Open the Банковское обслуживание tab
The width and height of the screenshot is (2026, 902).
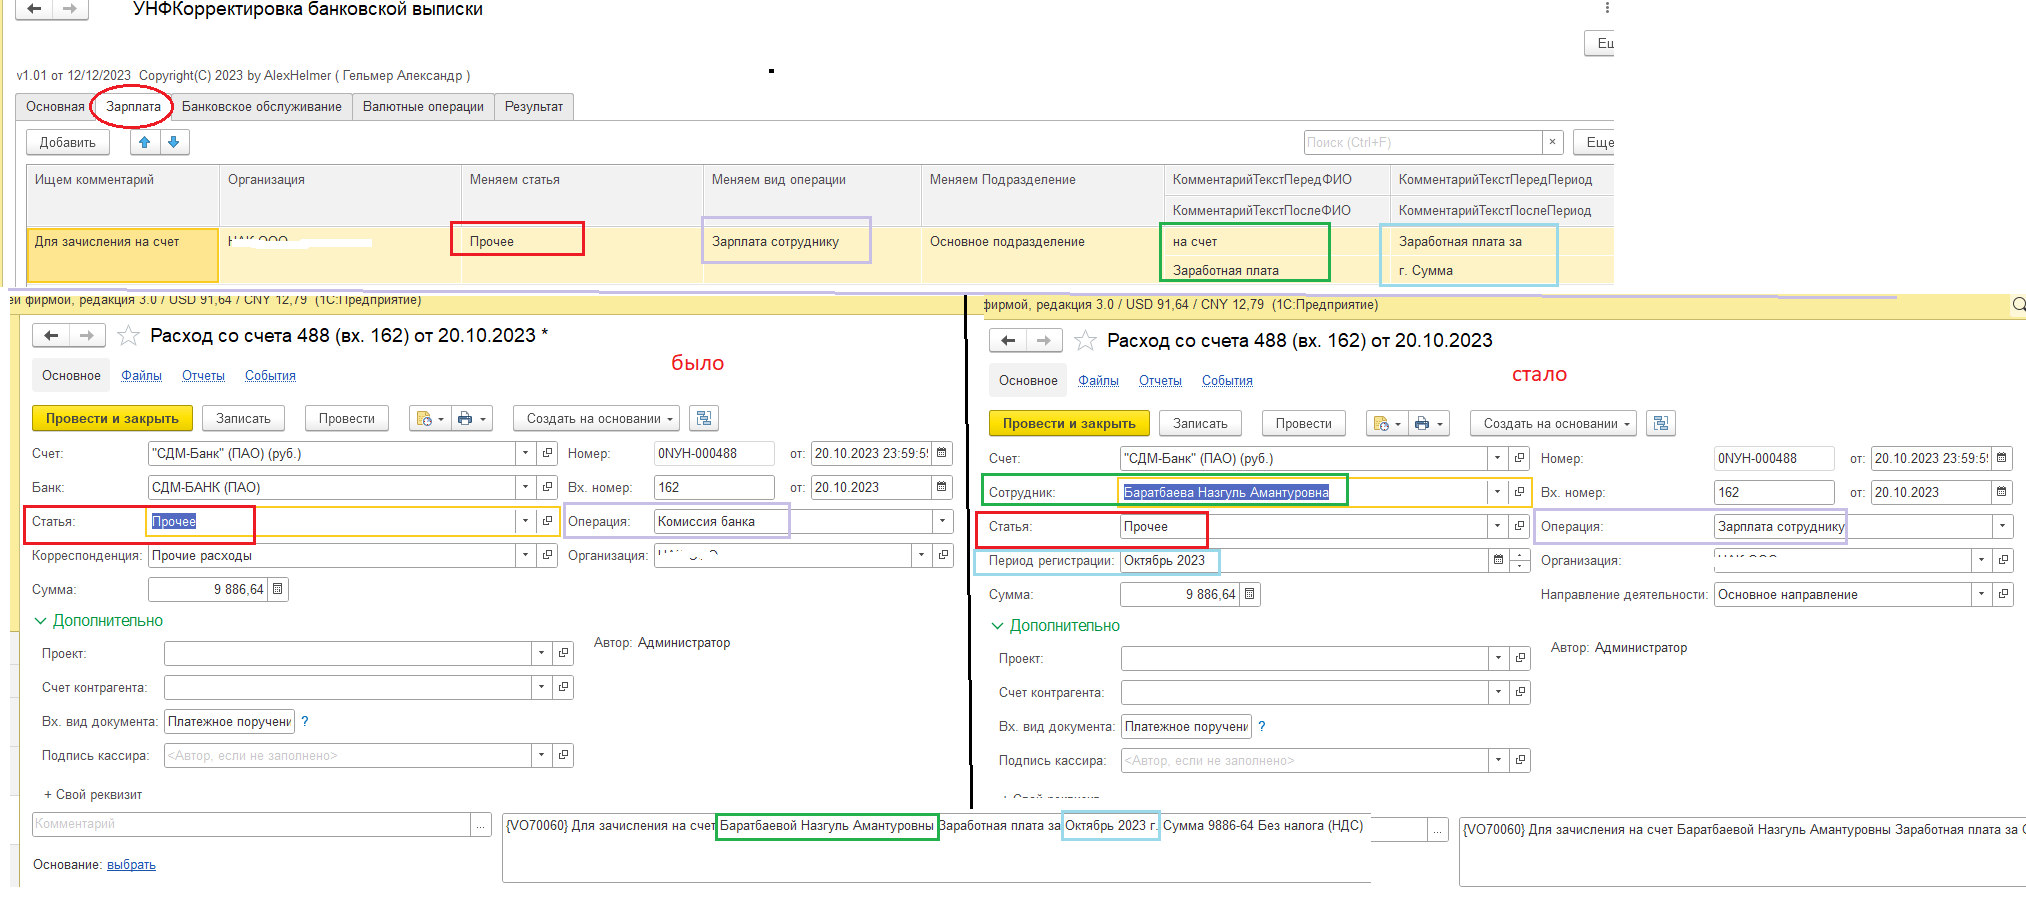[x=261, y=107]
